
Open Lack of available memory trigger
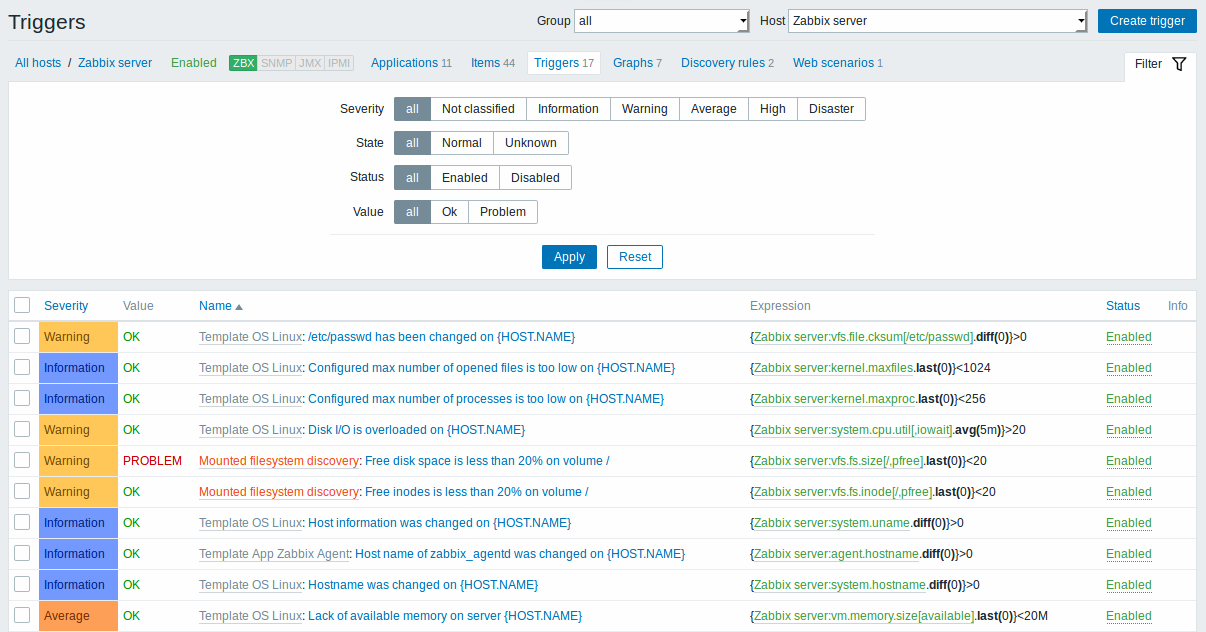click(x=445, y=616)
